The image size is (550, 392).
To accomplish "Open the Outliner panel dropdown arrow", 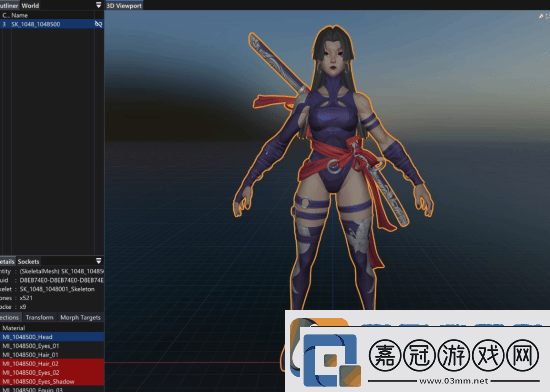I will (x=99, y=5).
